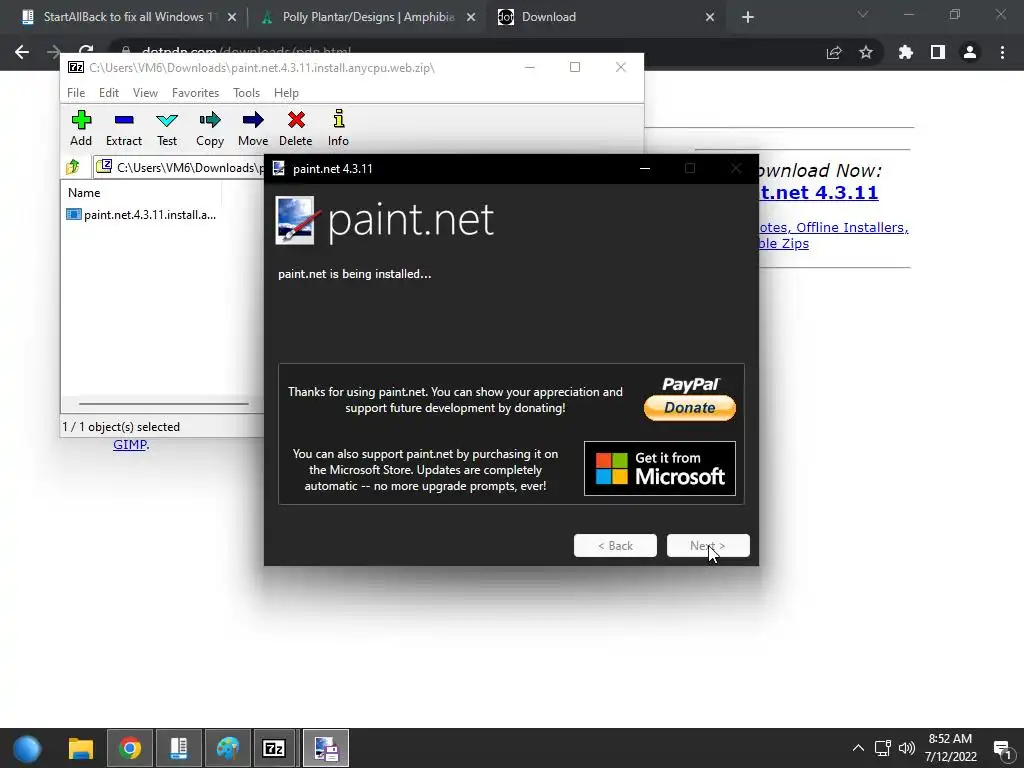Open a new Chrome tab
The width and height of the screenshot is (1024, 768).
click(748, 17)
